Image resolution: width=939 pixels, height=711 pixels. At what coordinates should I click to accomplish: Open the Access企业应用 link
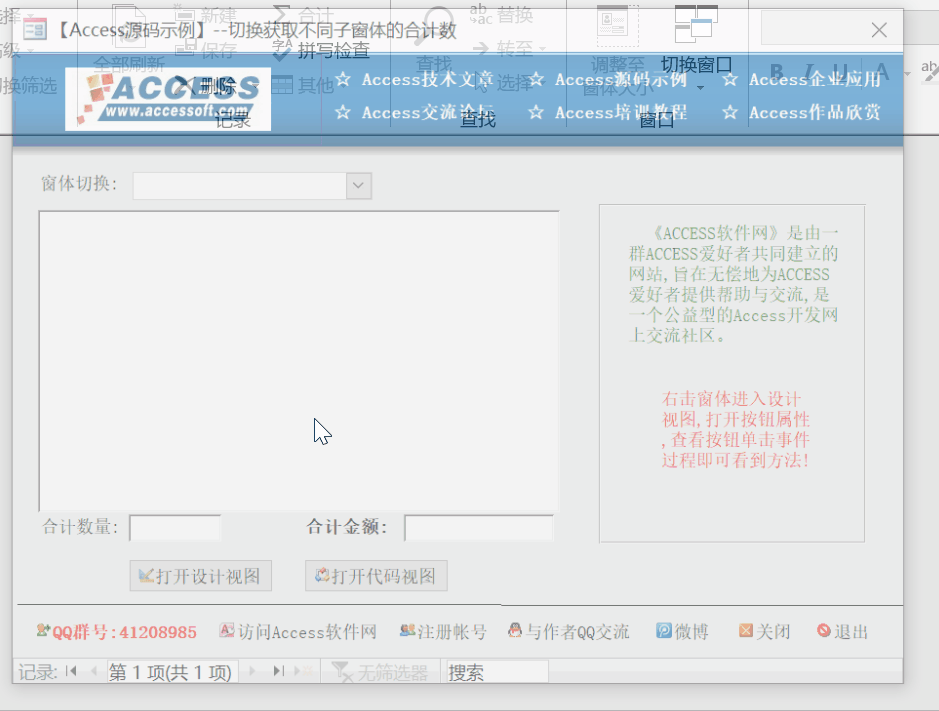(814, 80)
